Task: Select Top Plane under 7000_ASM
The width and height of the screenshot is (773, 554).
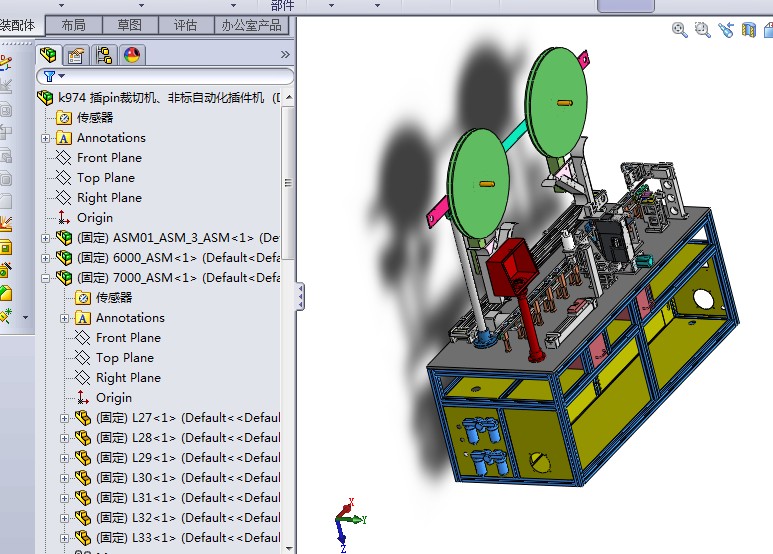Action: click(125, 358)
